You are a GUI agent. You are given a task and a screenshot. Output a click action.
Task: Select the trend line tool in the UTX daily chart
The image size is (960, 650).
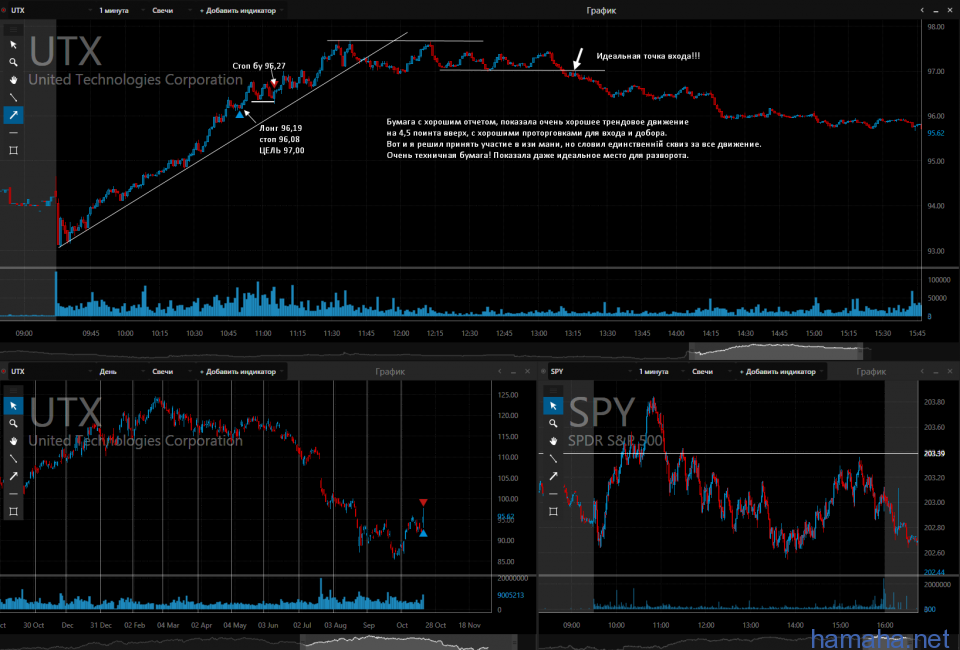[13, 458]
